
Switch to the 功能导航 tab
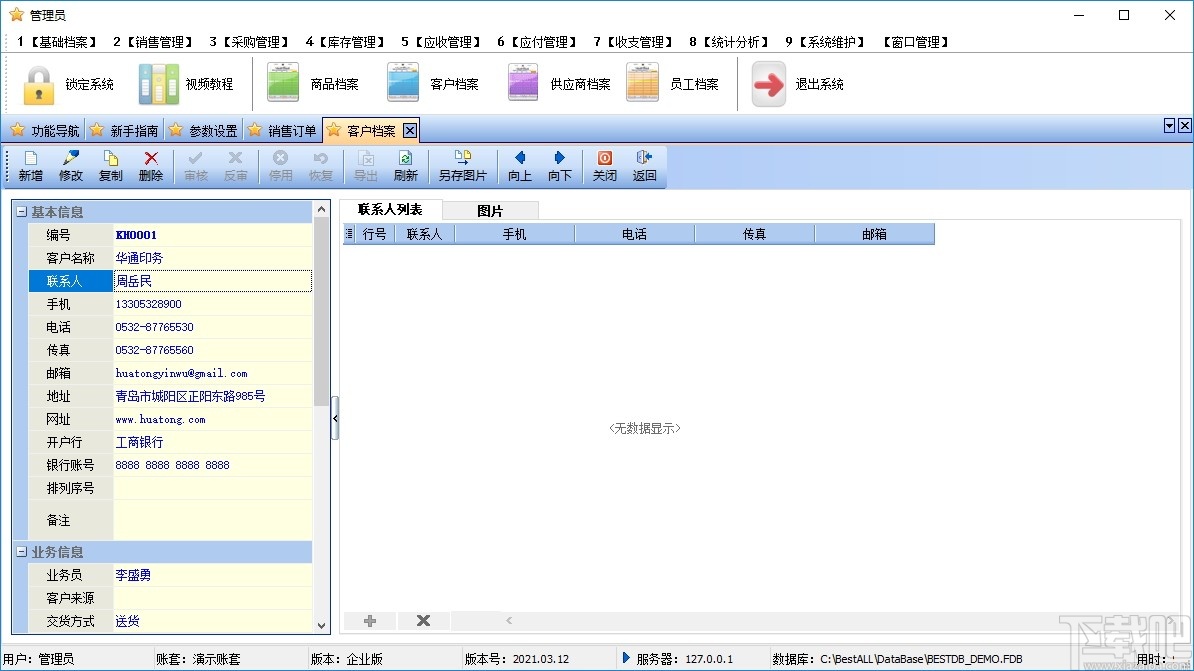[x=45, y=131]
